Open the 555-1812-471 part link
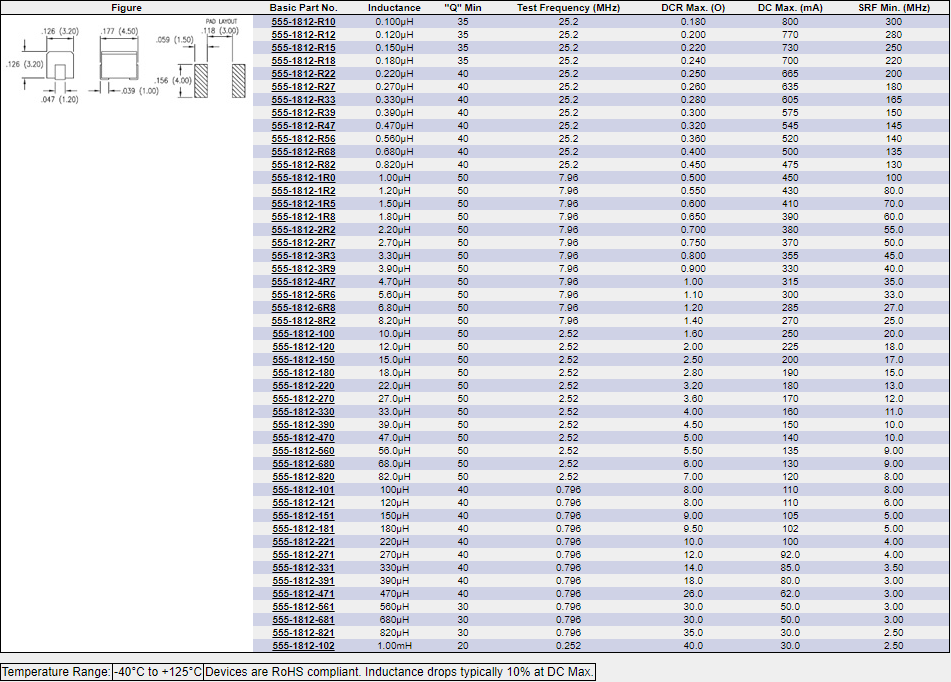Image resolution: width=951 pixels, height=682 pixels. coord(304,593)
